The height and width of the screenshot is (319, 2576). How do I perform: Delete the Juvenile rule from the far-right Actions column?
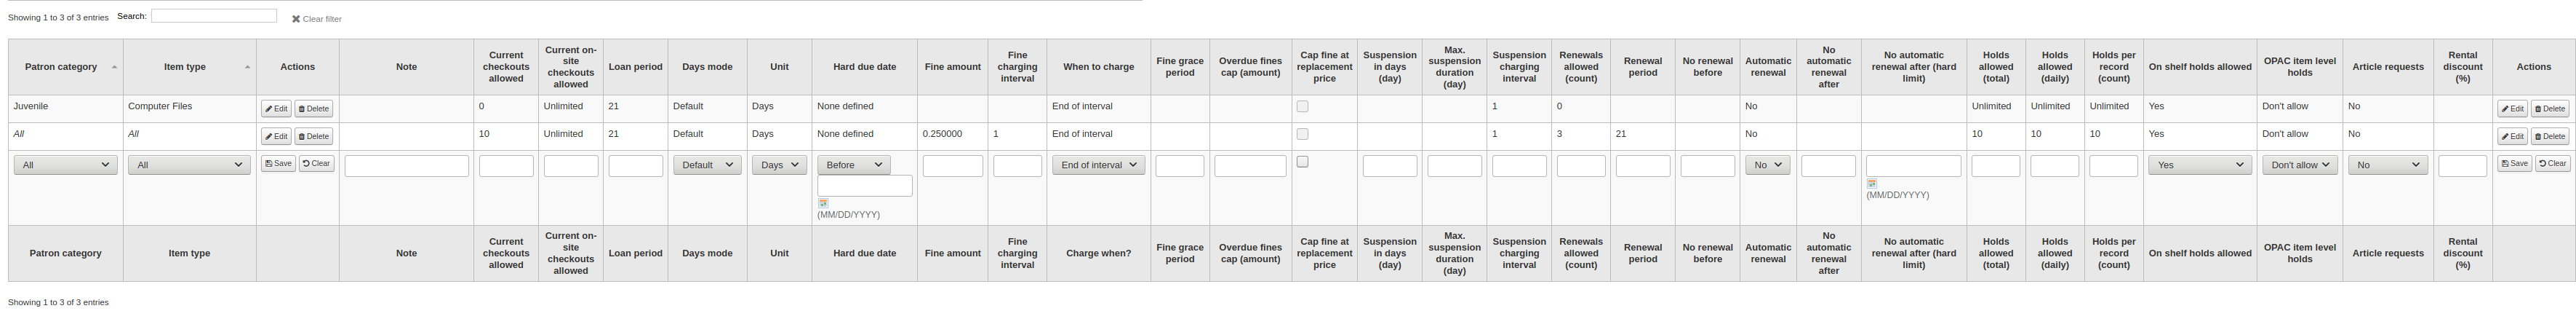pos(2549,109)
